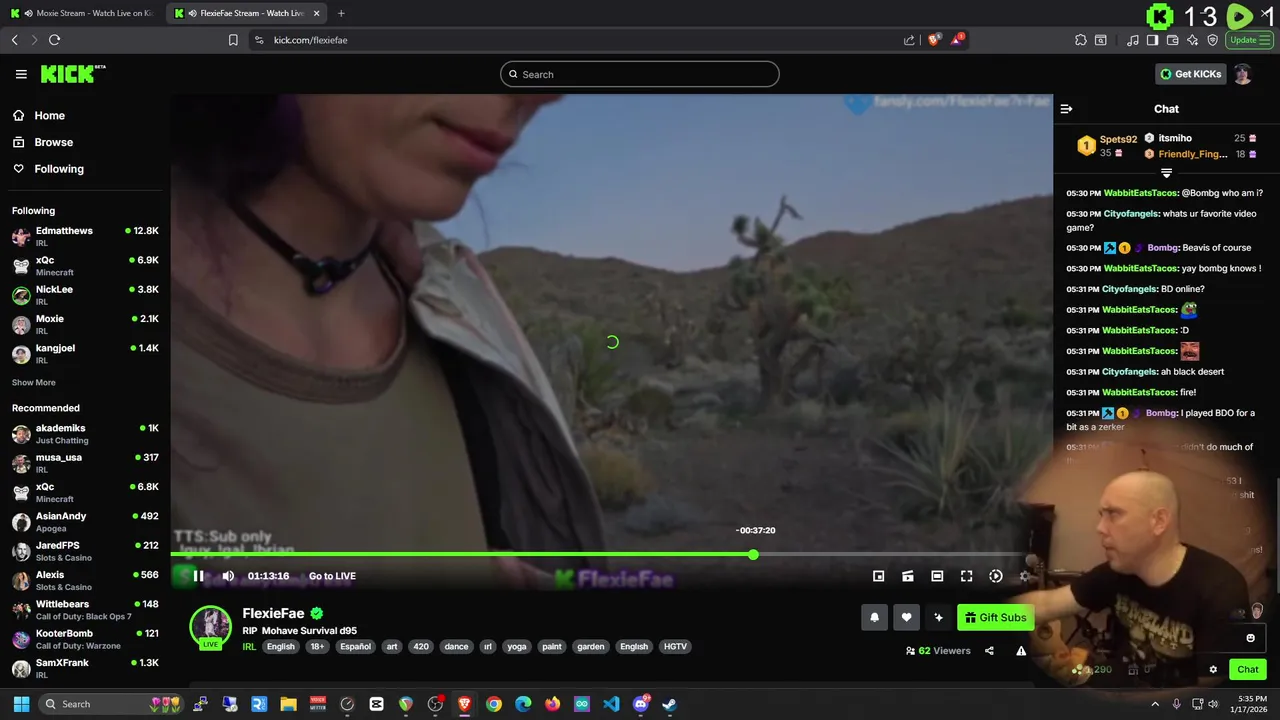
Task: Toggle follow heart for FlexieFae
Action: (x=906, y=618)
